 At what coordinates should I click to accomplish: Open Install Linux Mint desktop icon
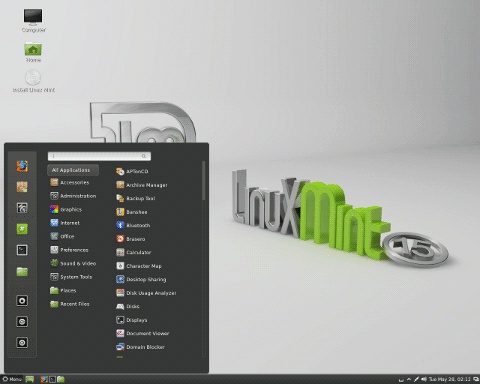pos(33,81)
